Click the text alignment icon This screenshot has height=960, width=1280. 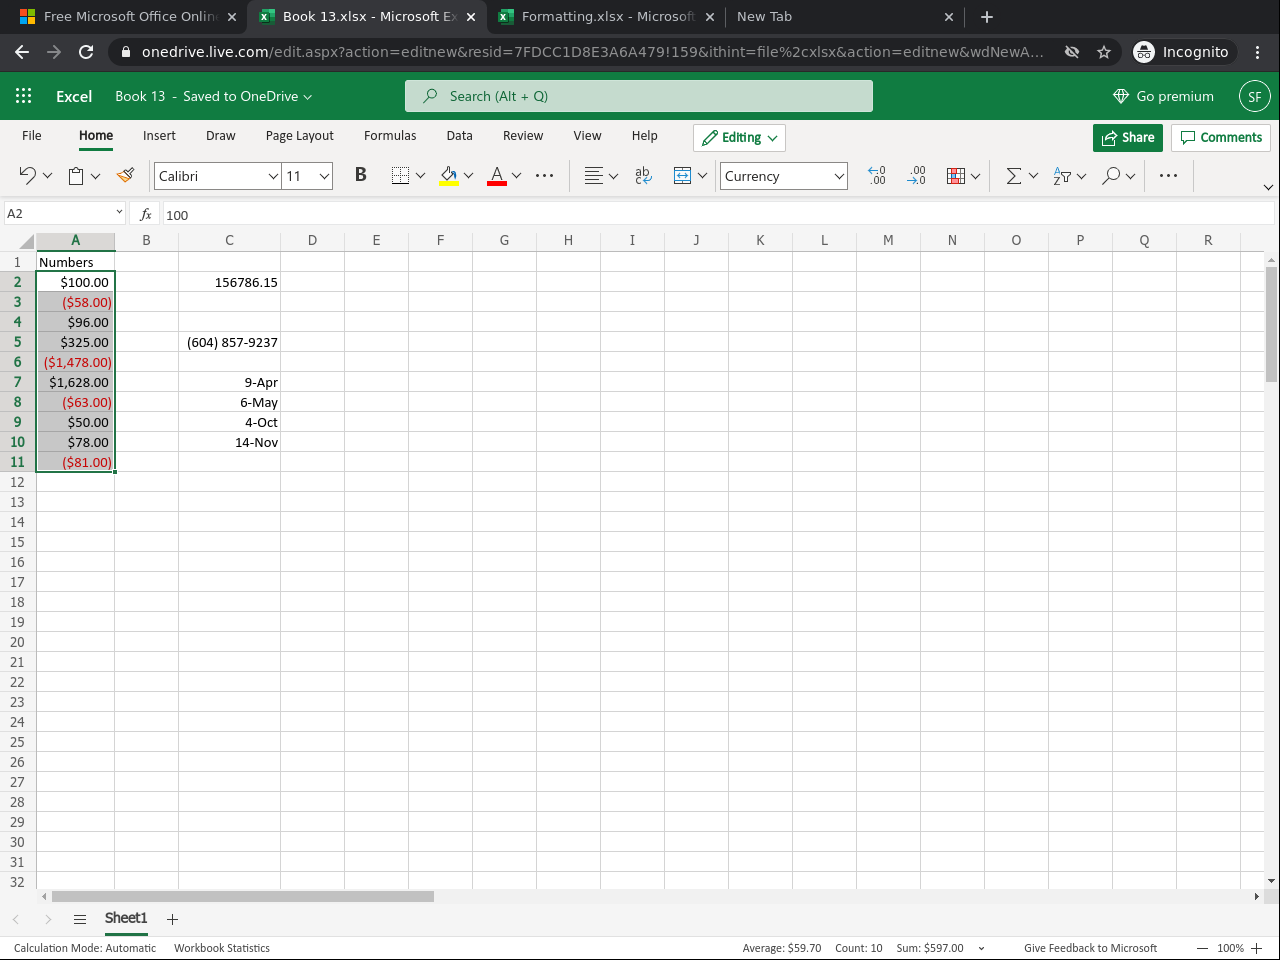click(594, 176)
